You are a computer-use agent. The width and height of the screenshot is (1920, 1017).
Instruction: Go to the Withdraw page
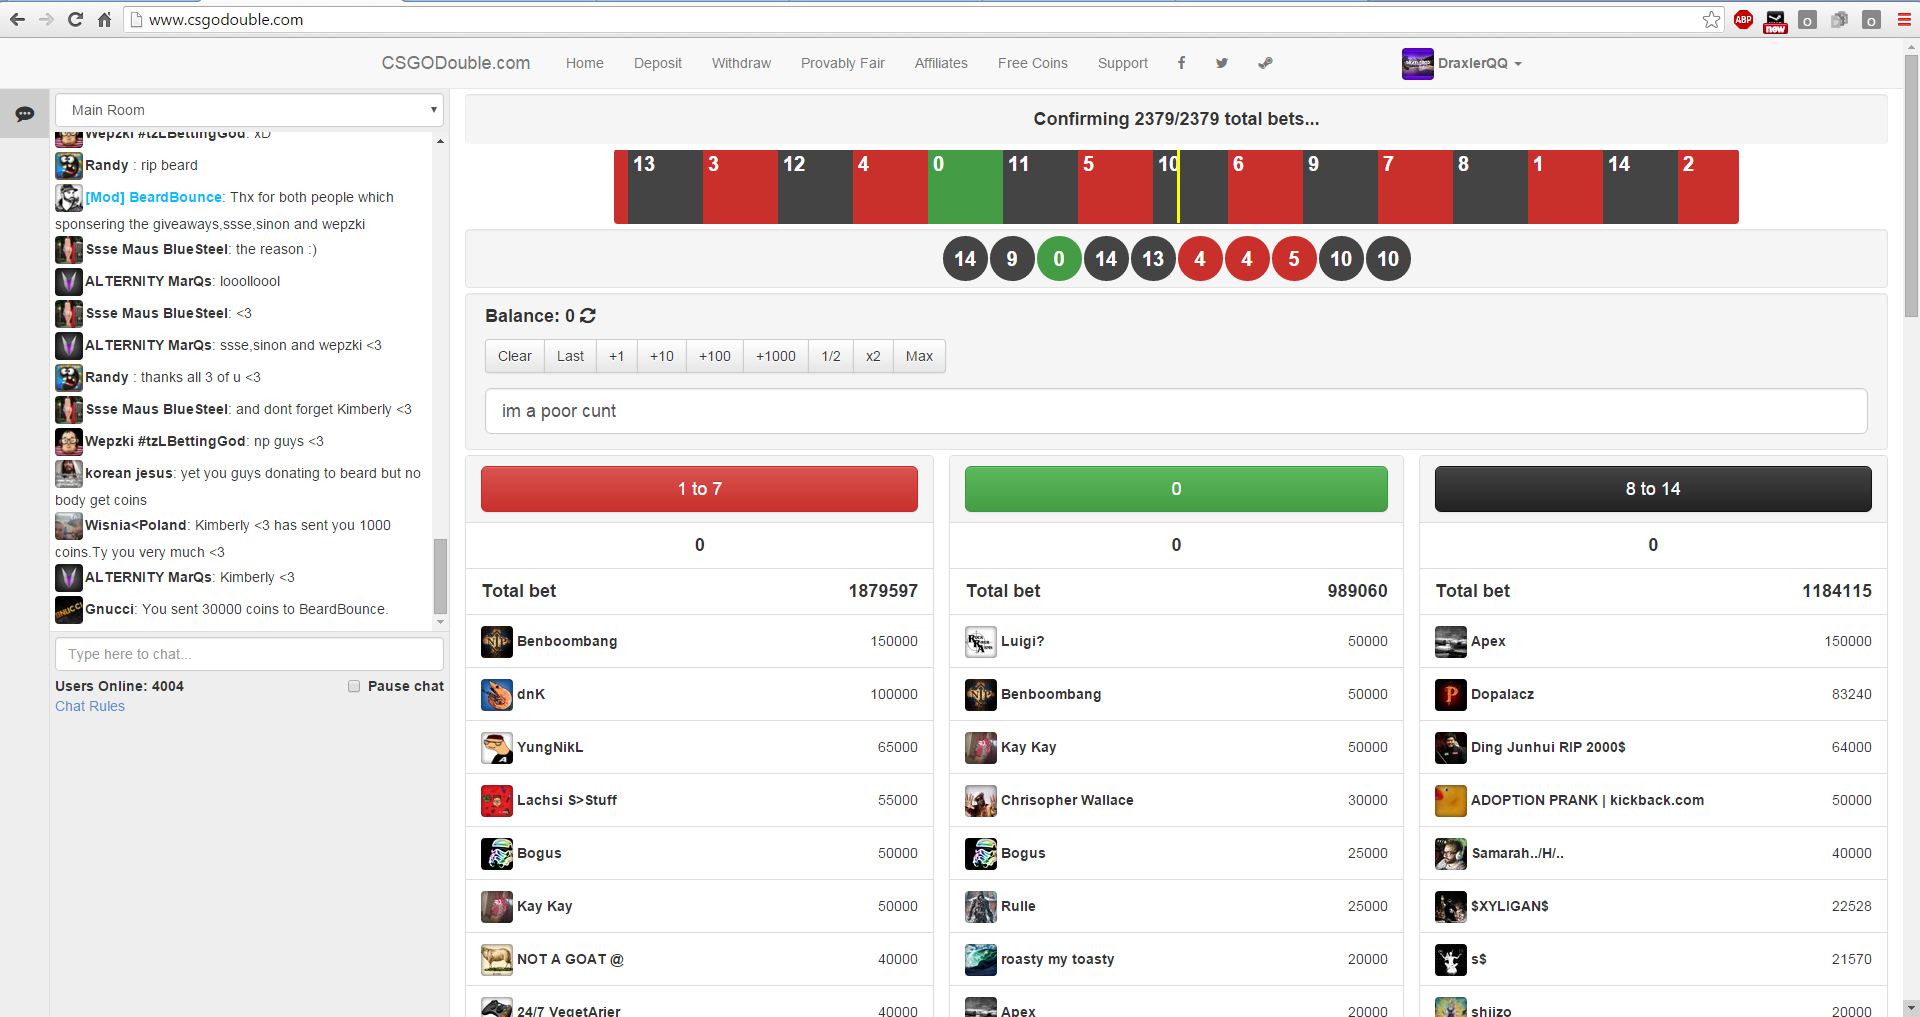741,63
